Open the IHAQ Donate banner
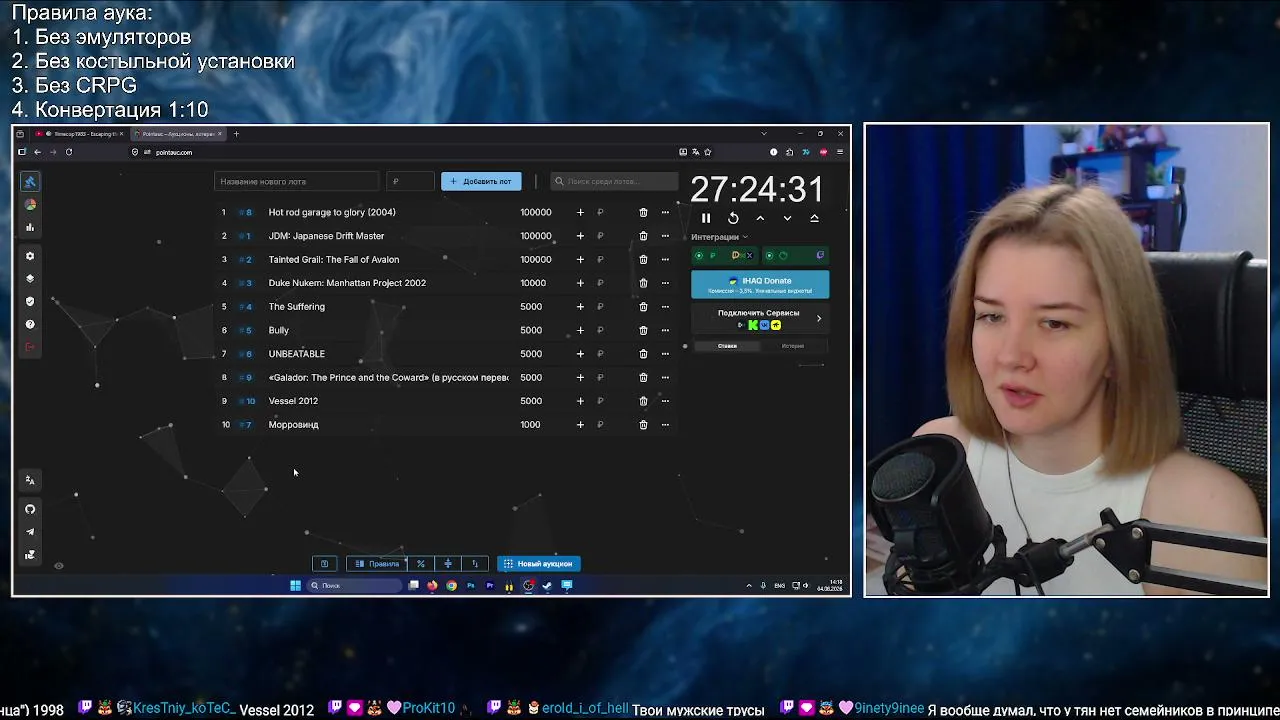The image size is (1280, 720). [x=760, y=285]
